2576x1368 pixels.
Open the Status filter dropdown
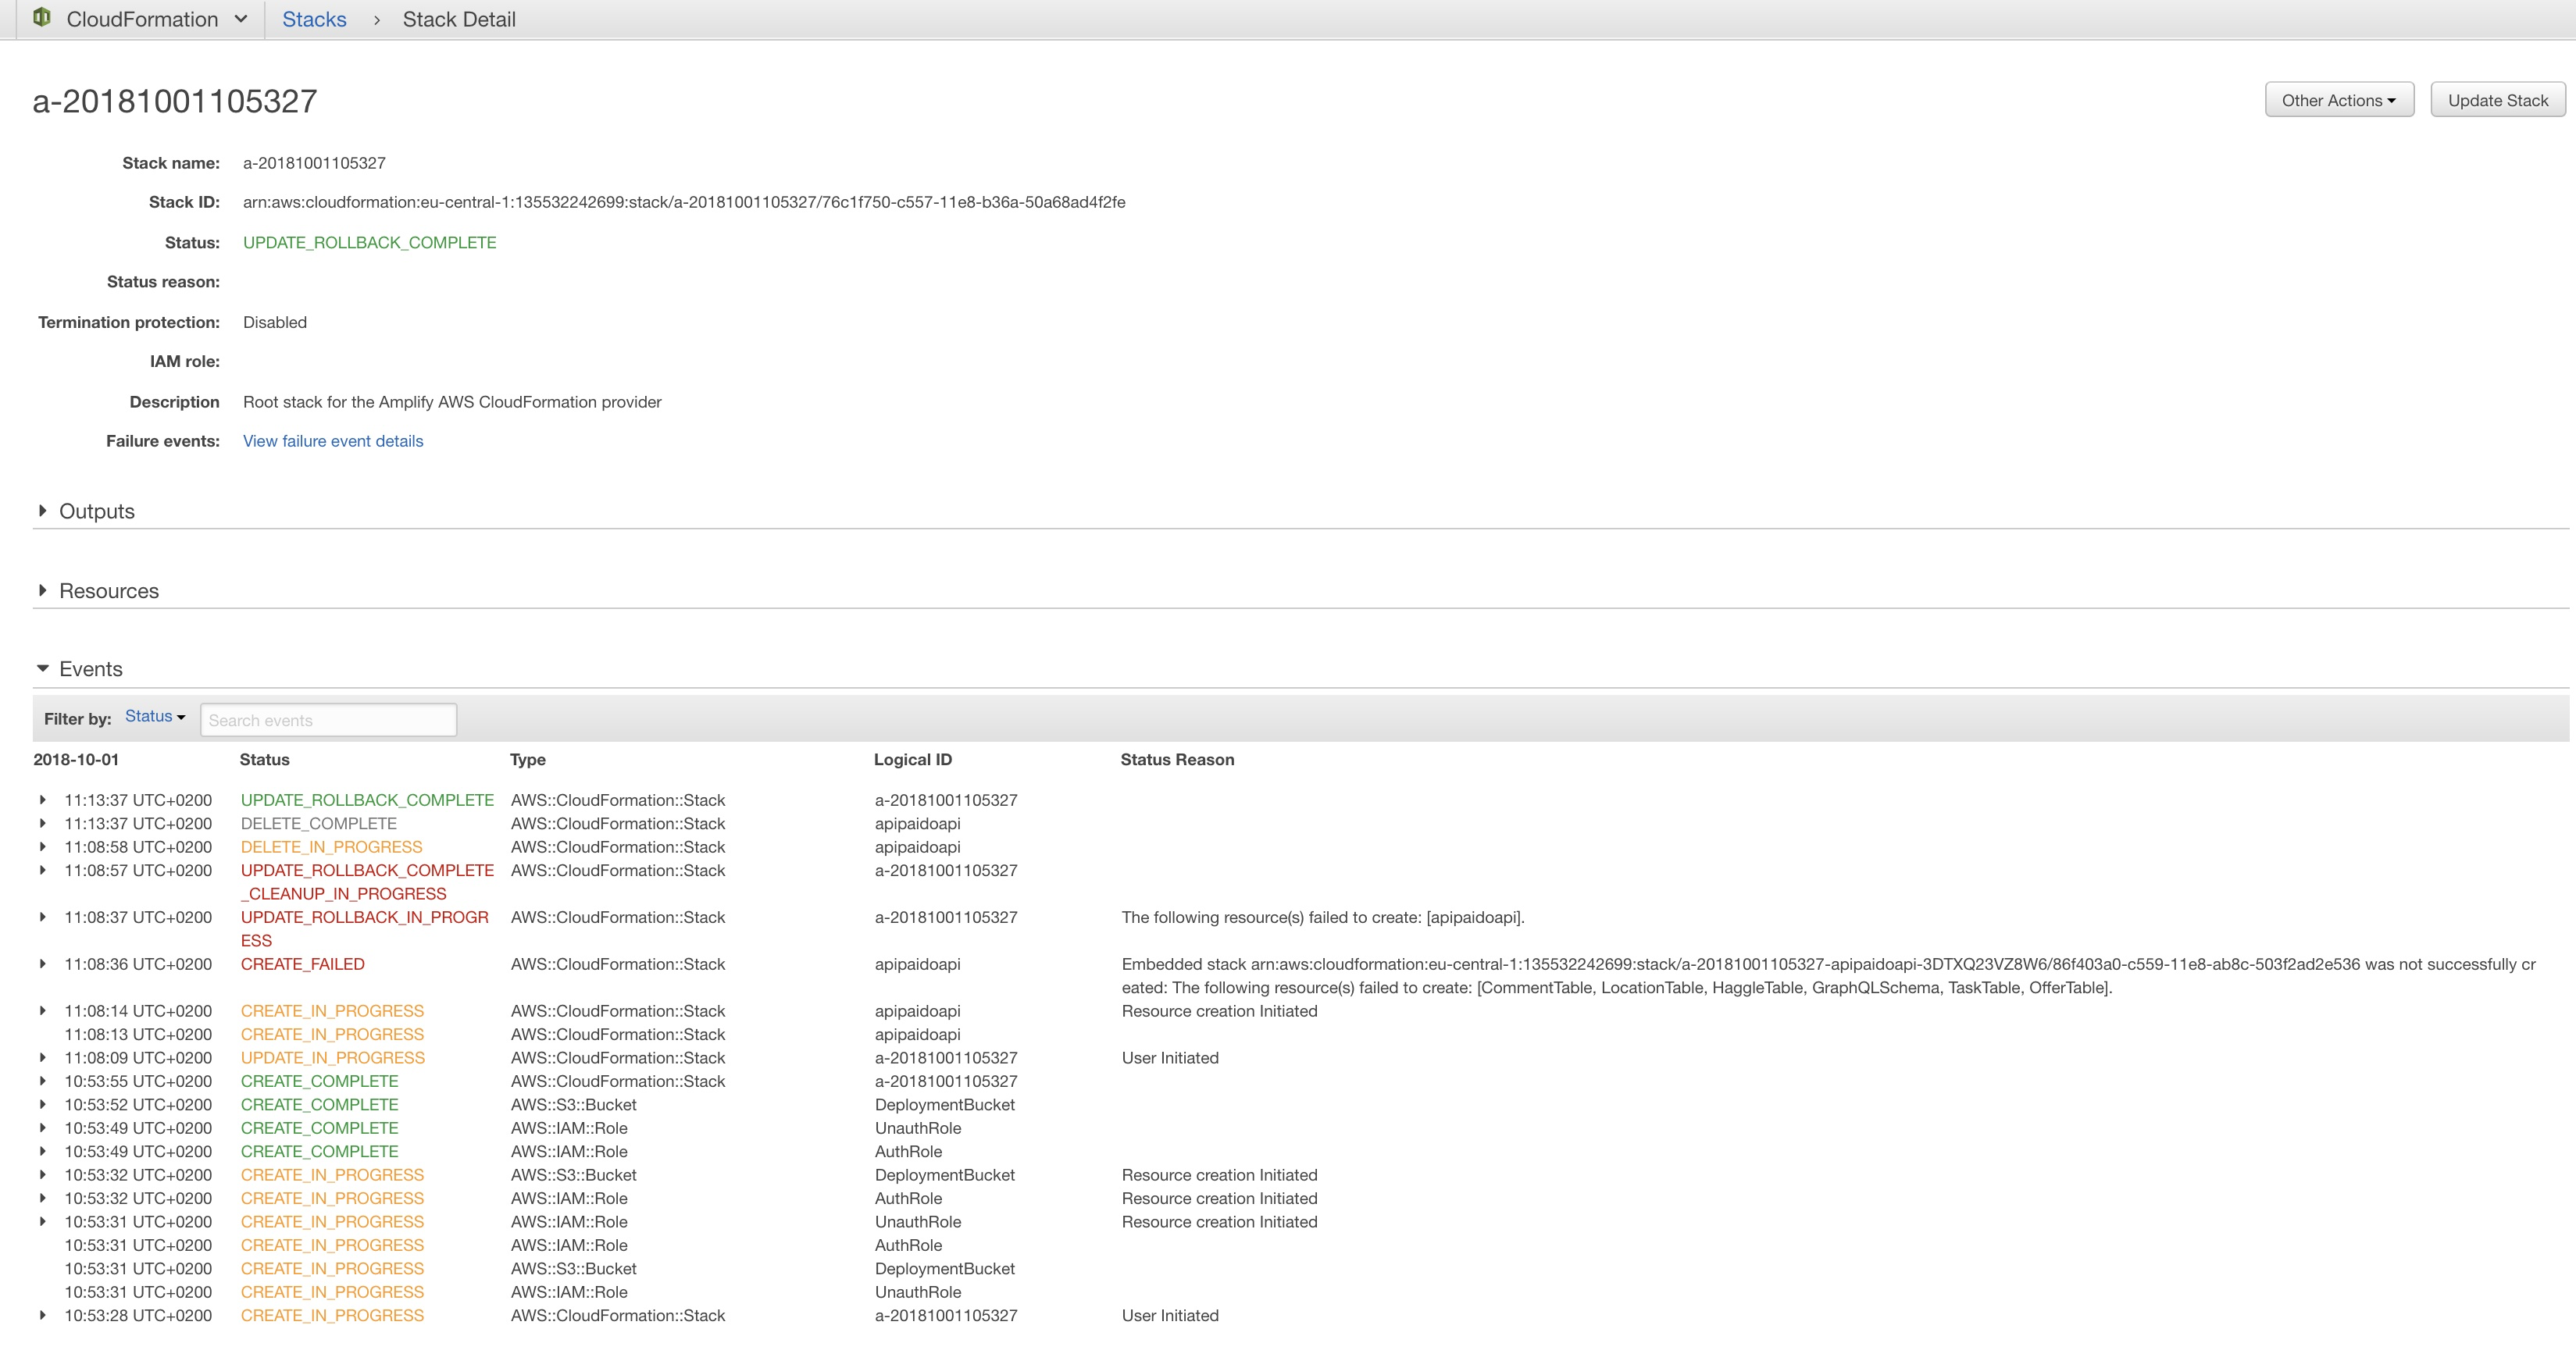tap(153, 716)
